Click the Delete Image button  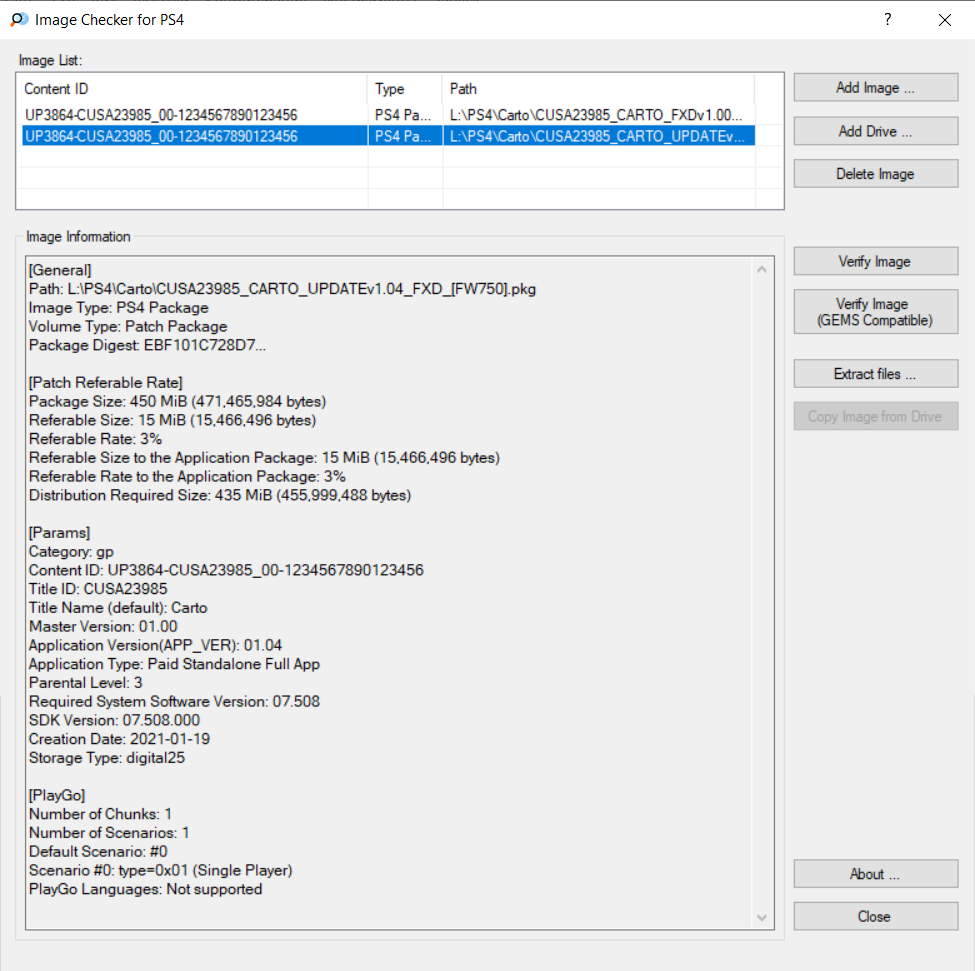tap(876, 174)
